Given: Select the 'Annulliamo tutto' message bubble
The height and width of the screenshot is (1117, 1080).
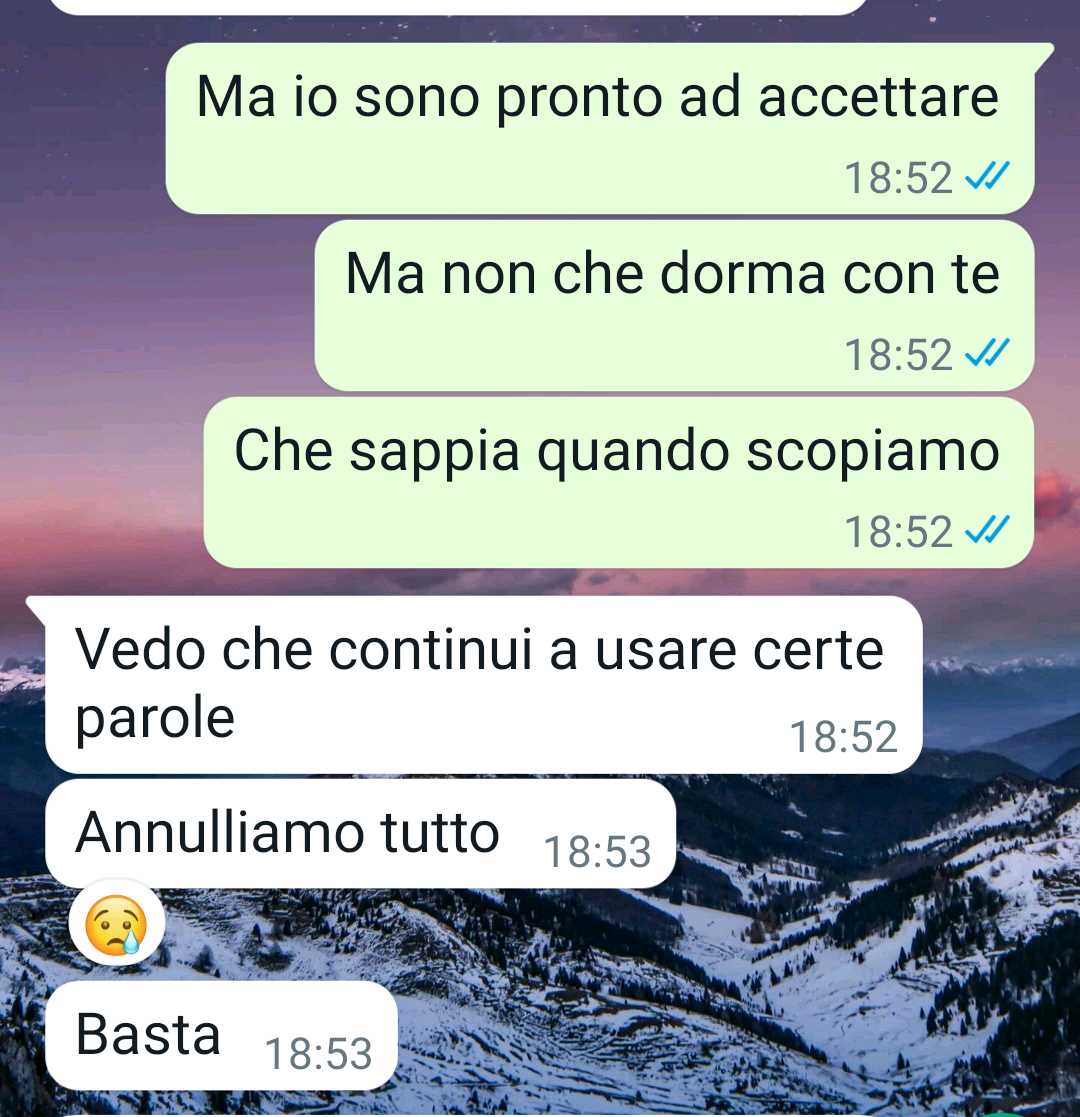Looking at the screenshot, I should [360, 833].
